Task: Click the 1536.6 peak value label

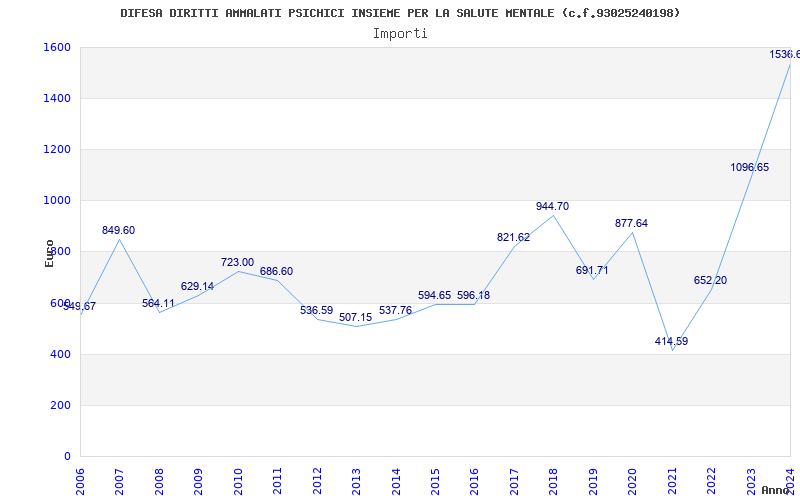Action: [783, 54]
